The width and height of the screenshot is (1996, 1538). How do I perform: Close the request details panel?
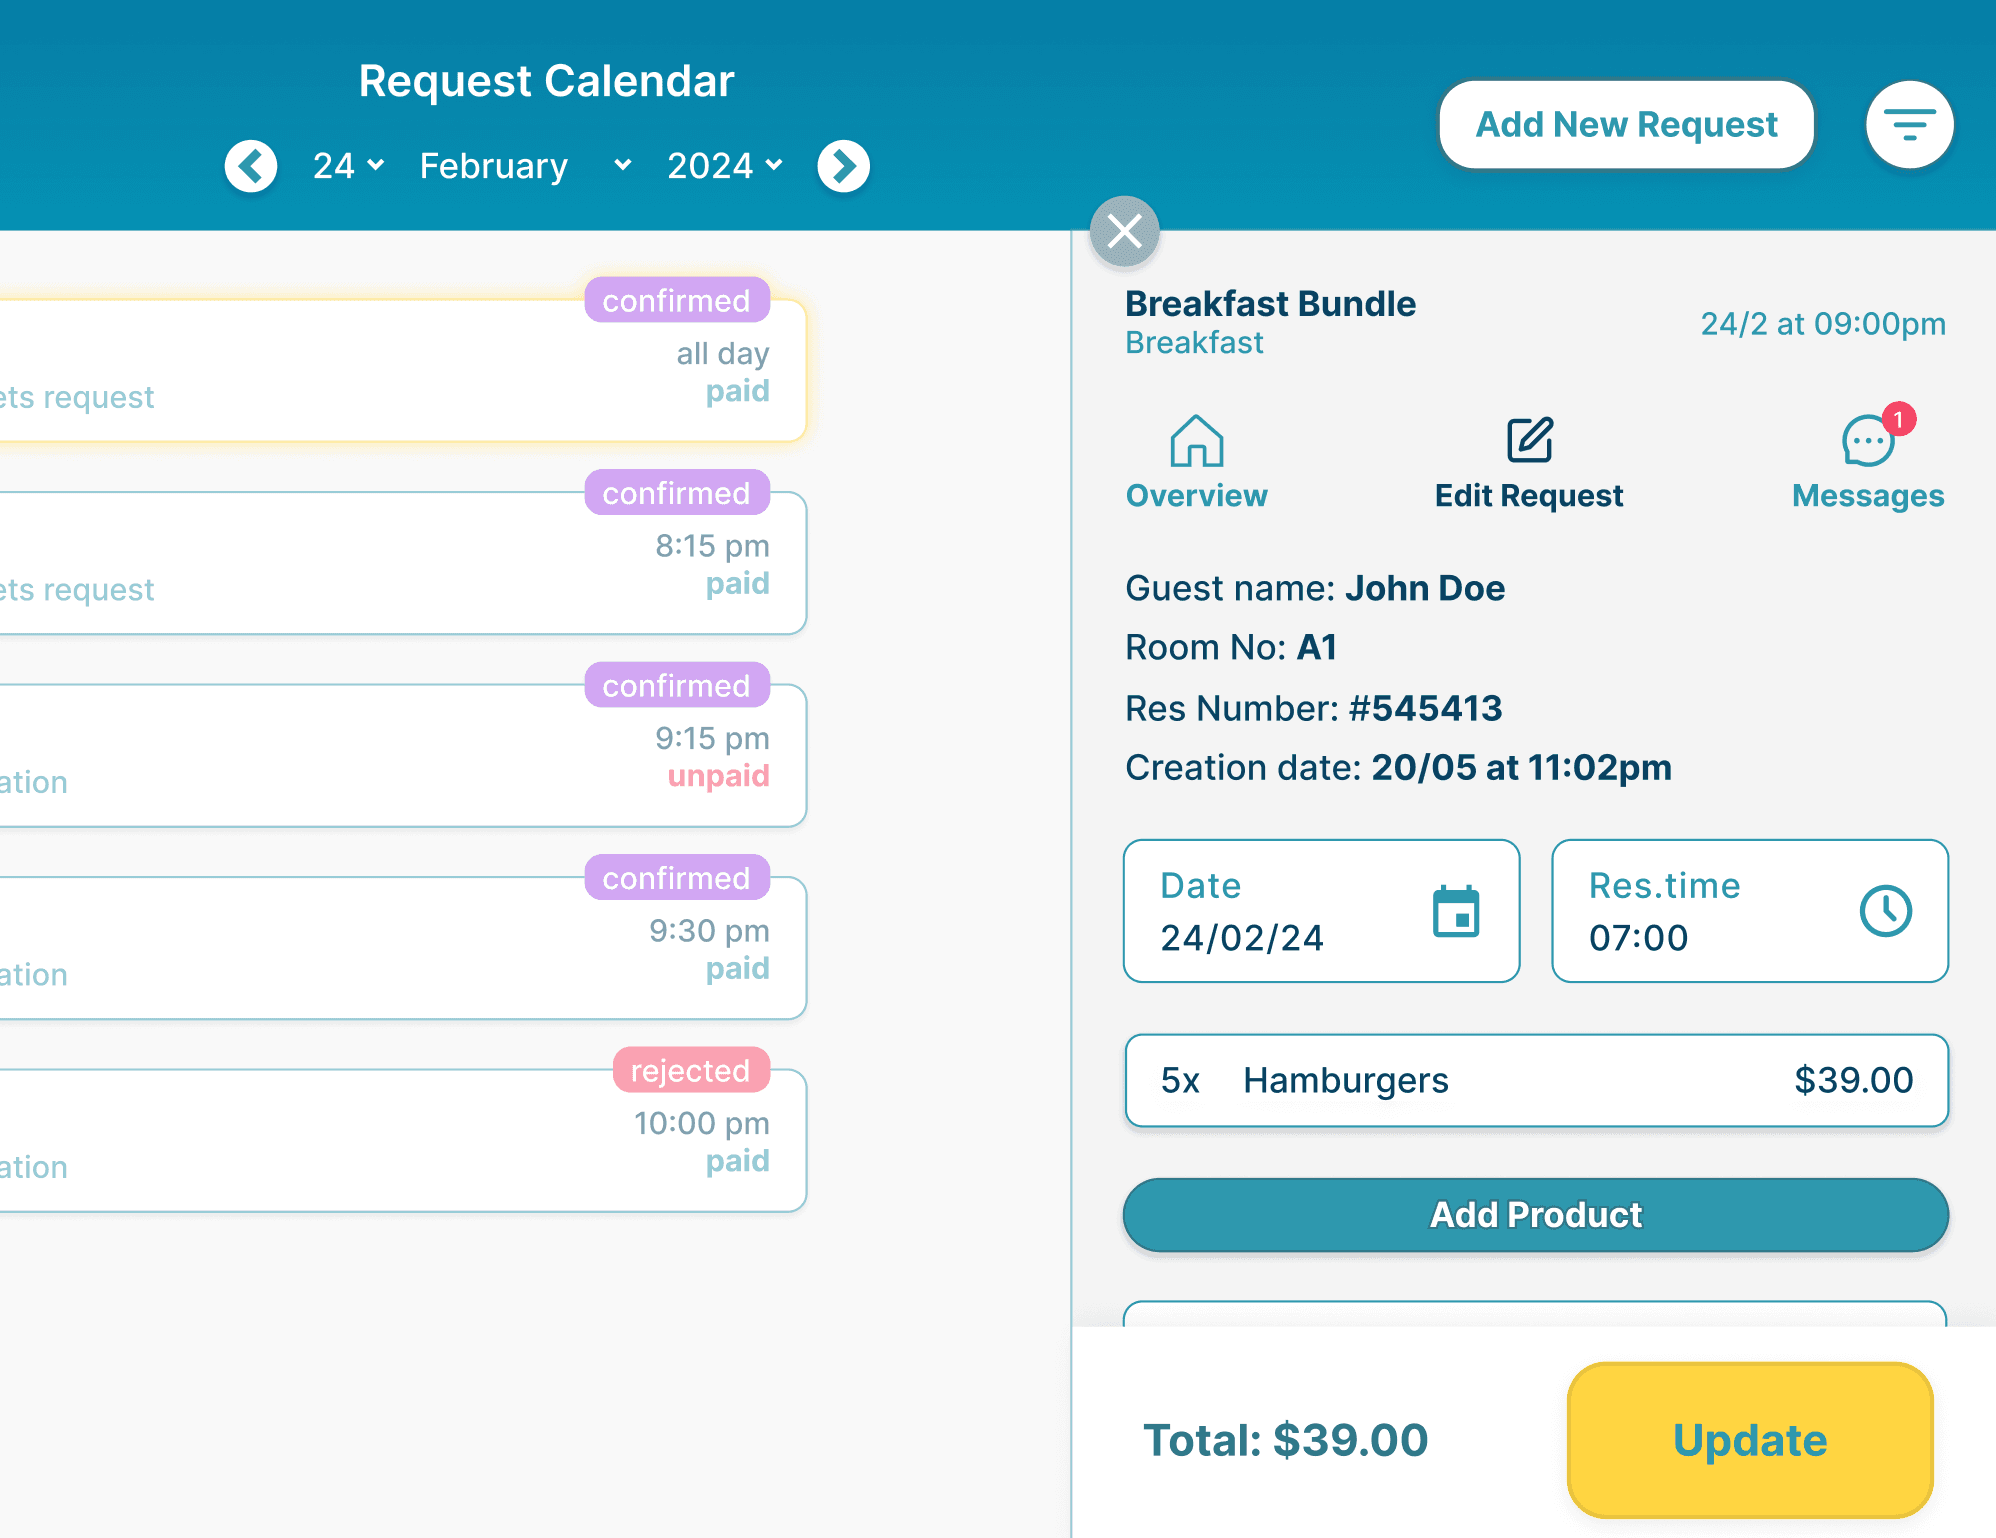[x=1124, y=232]
